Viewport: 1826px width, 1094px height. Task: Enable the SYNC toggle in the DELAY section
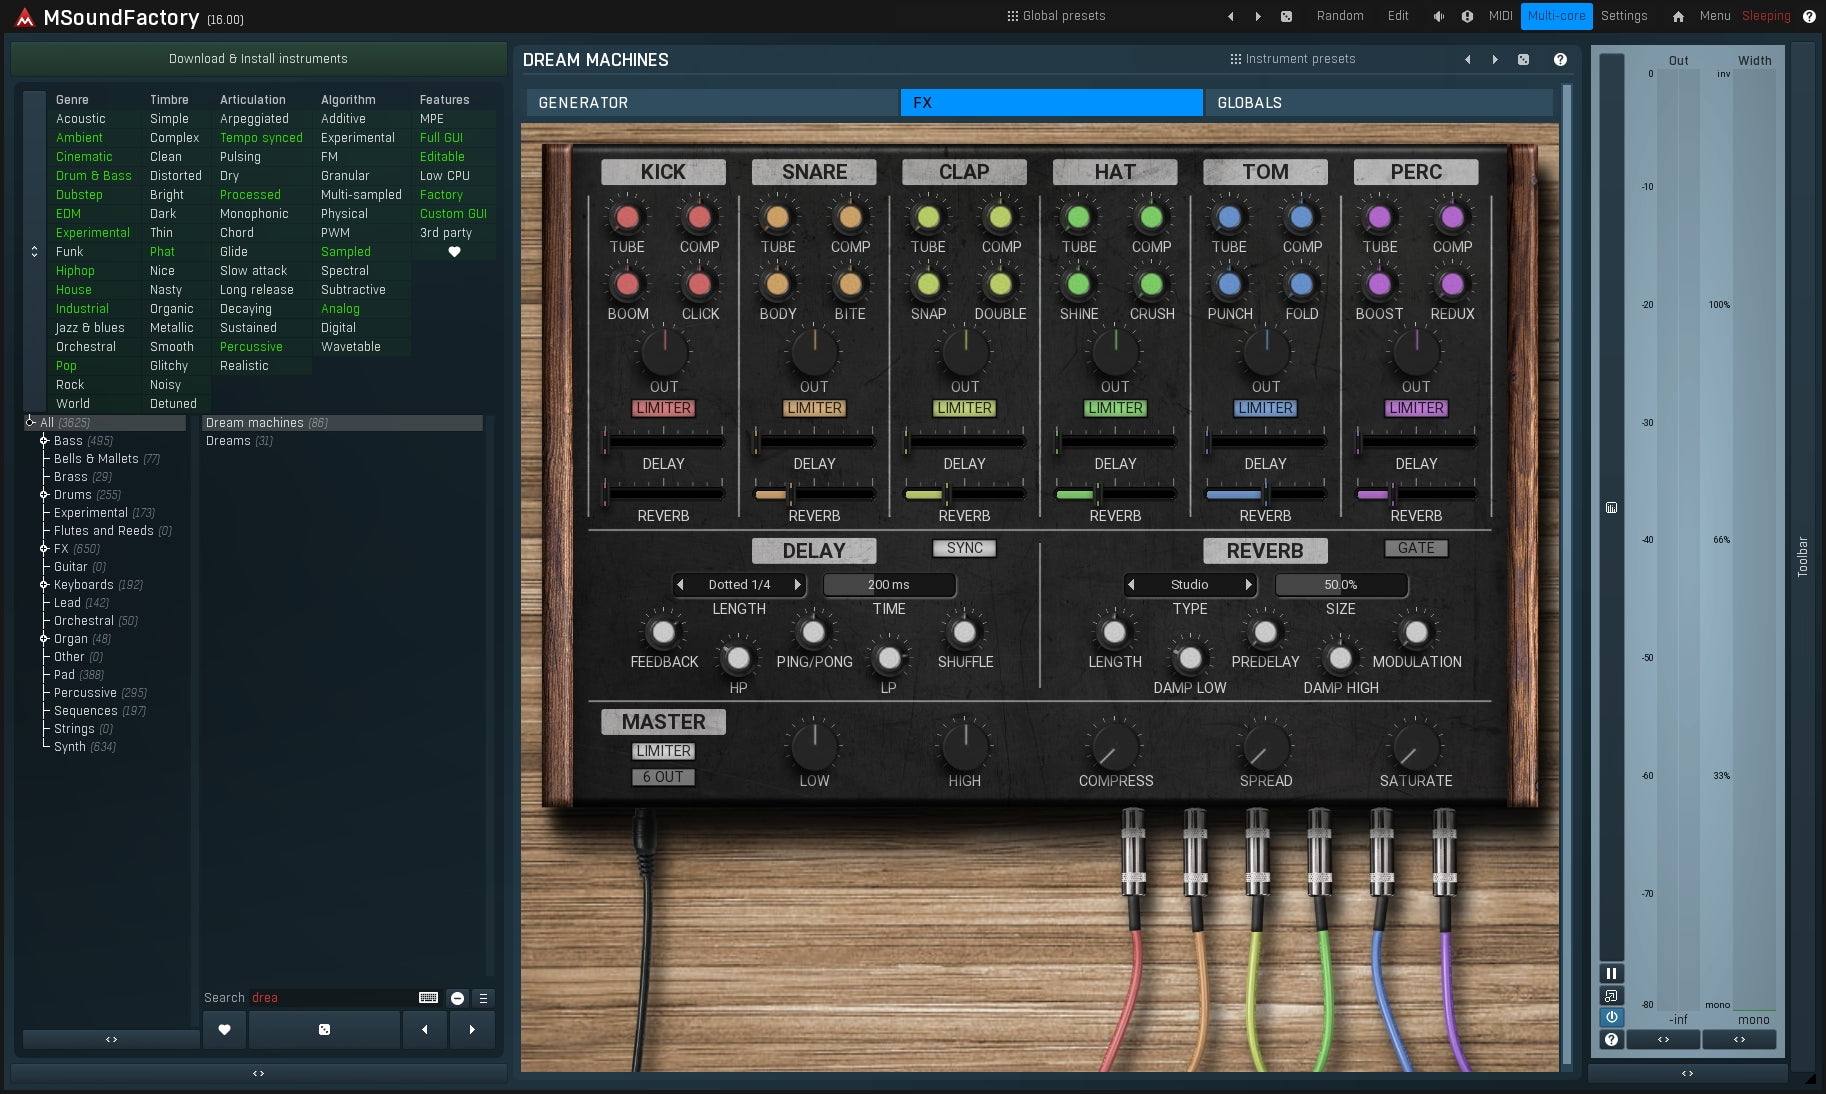click(x=963, y=548)
